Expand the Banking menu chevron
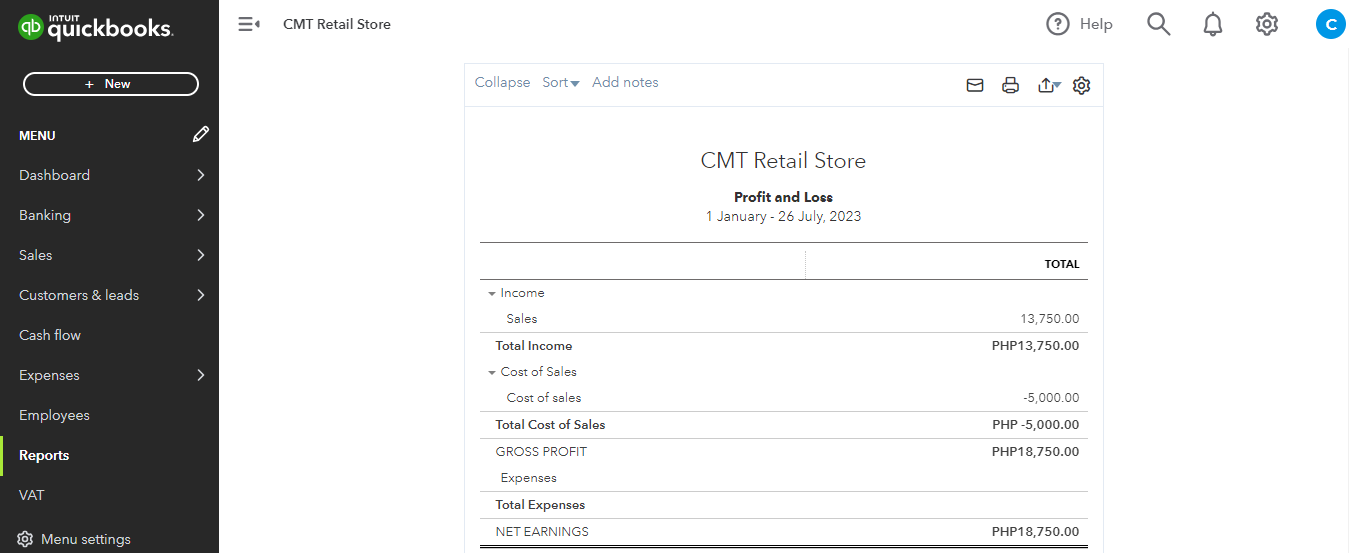Screen dimensions: 1349x553 200,215
